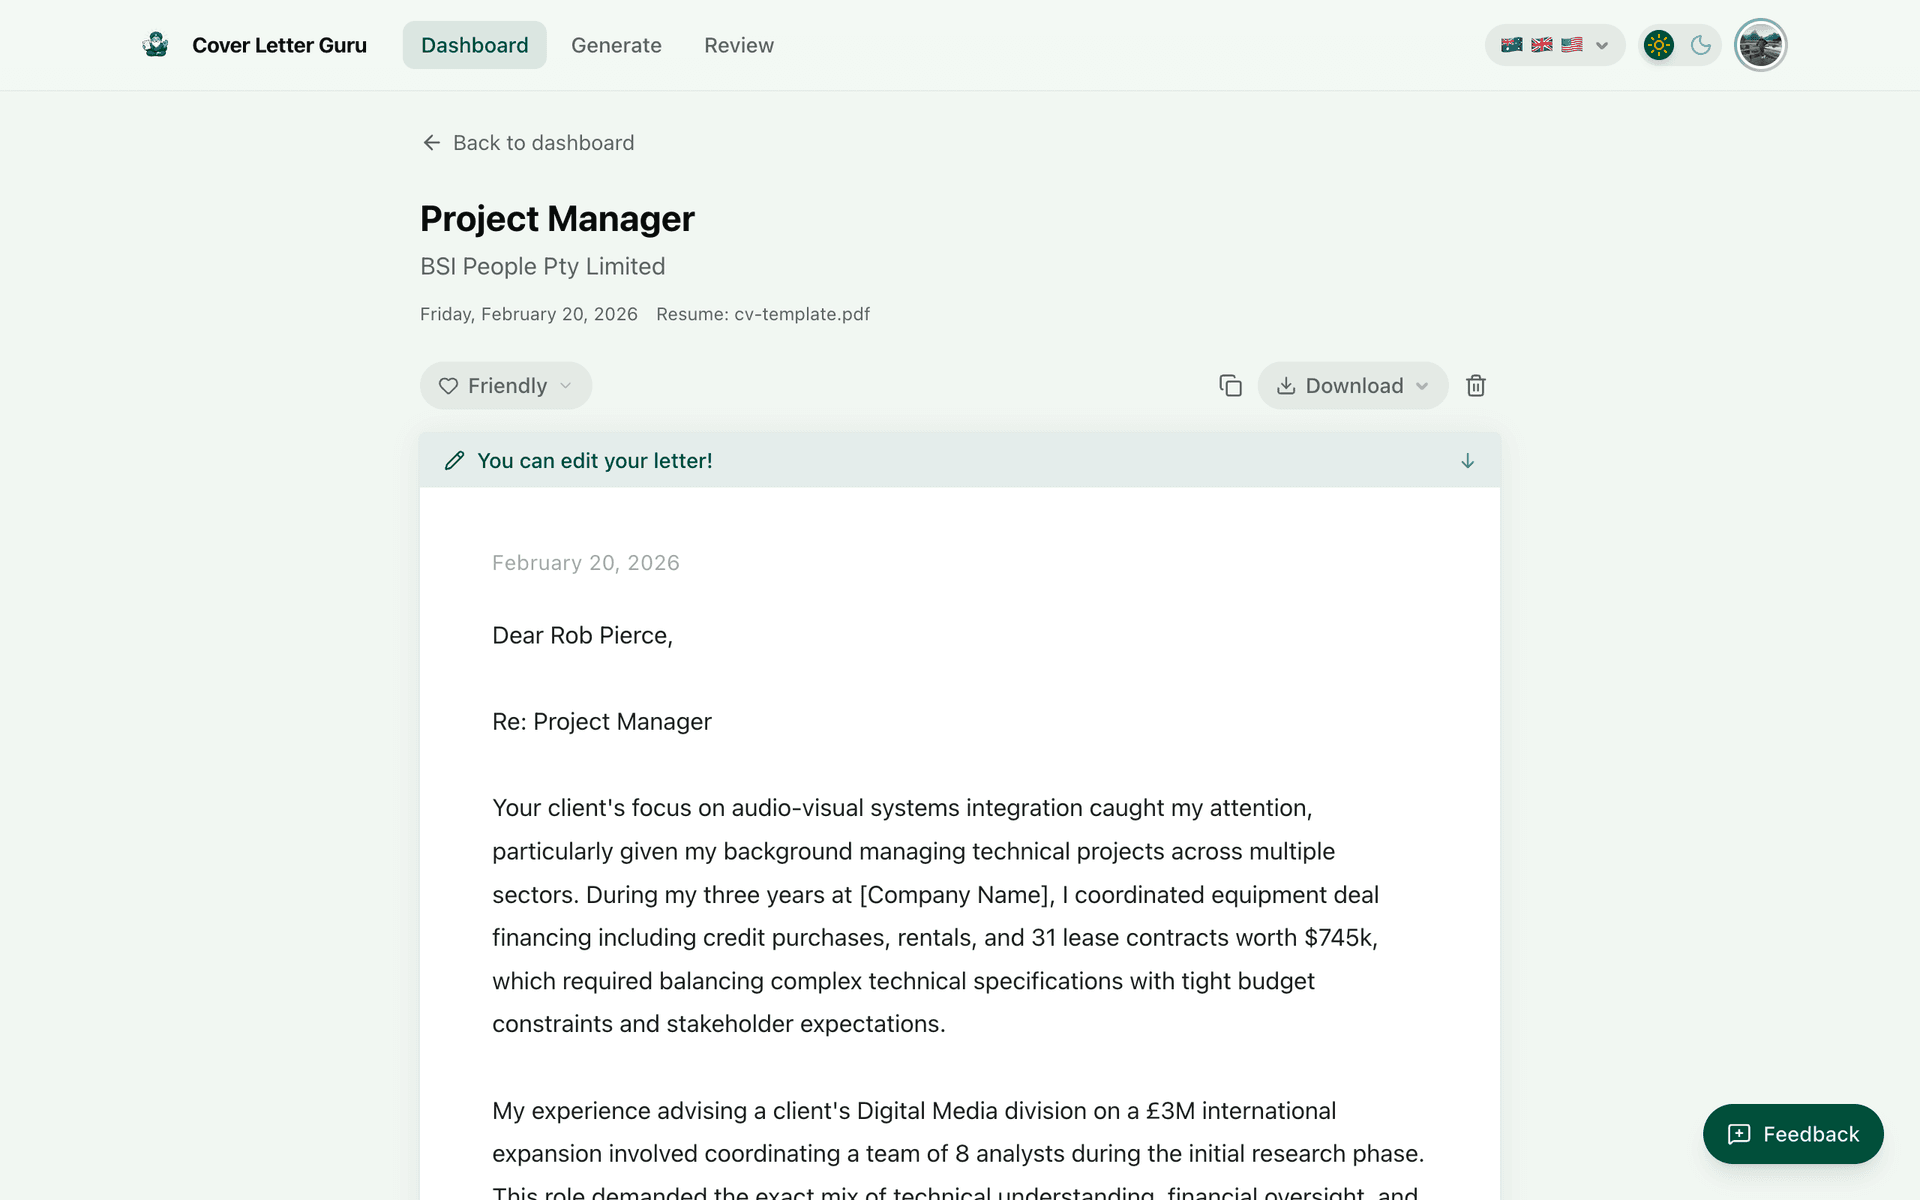Image resolution: width=1920 pixels, height=1200 pixels.
Task: Switch to dark mode with the moon toggle
Action: coord(1703,44)
